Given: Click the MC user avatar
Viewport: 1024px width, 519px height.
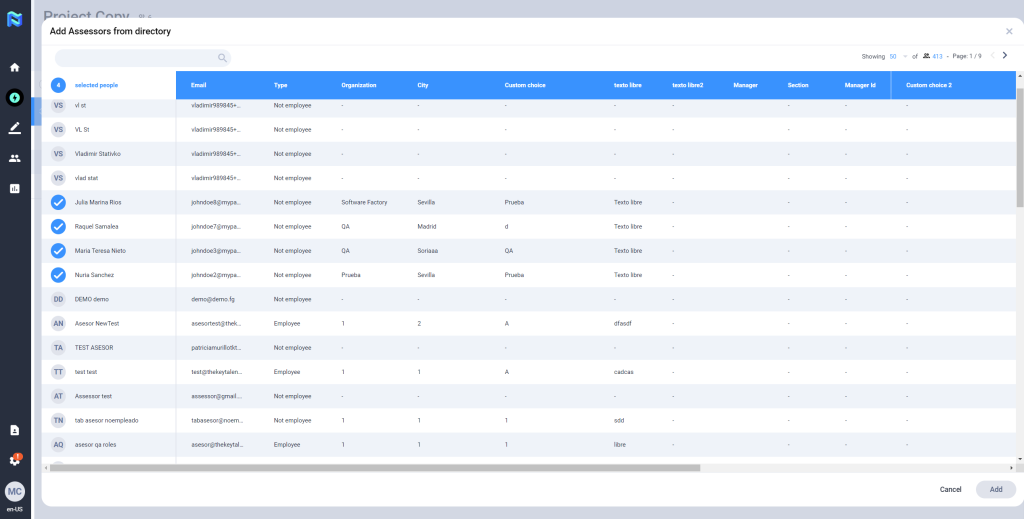Looking at the screenshot, I should pyautogui.click(x=14, y=491).
